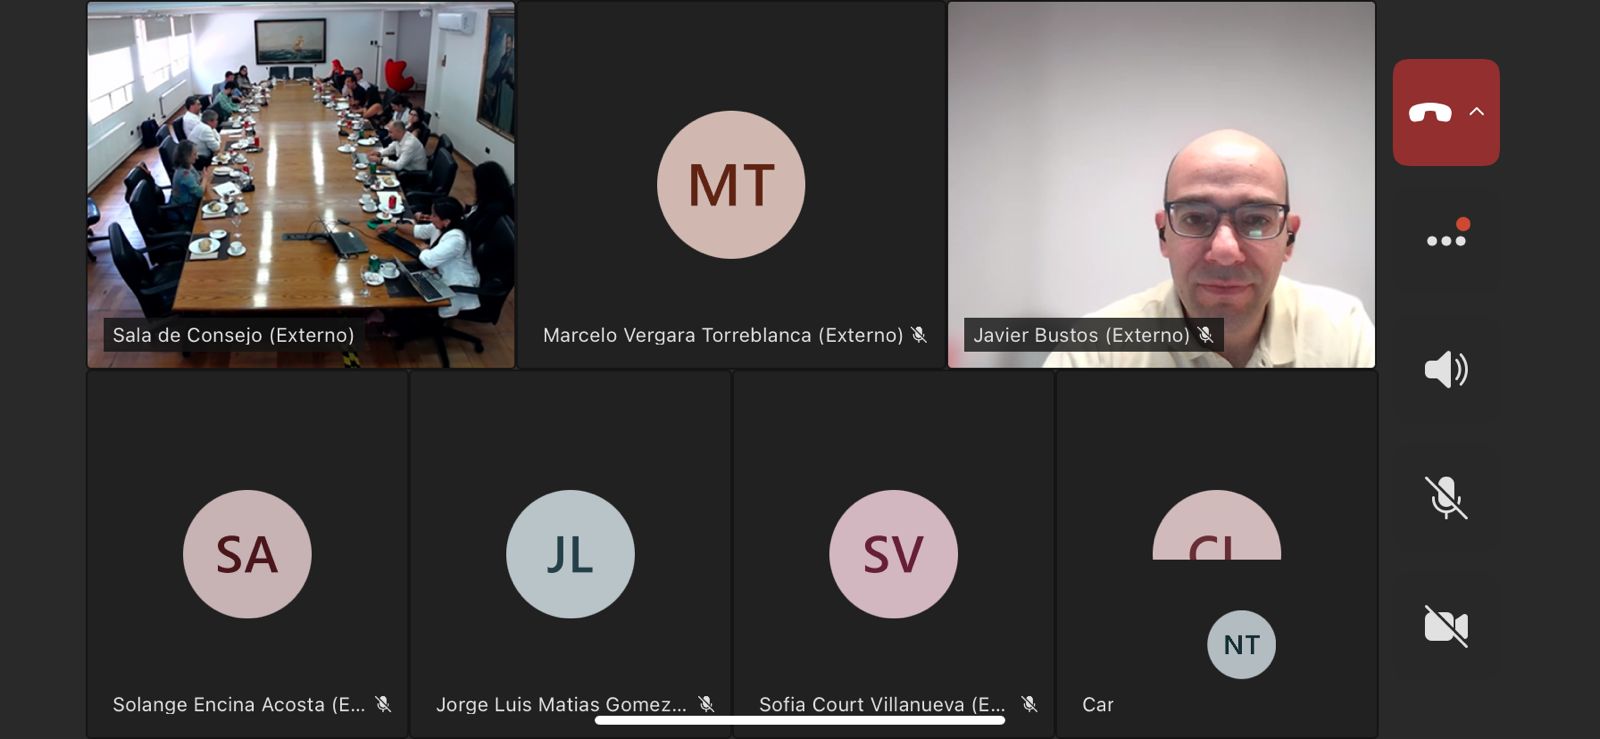Click muted mic icon beside Sofia Court Villanueva
The width and height of the screenshot is (1600, 739).
click(1029, 704)
